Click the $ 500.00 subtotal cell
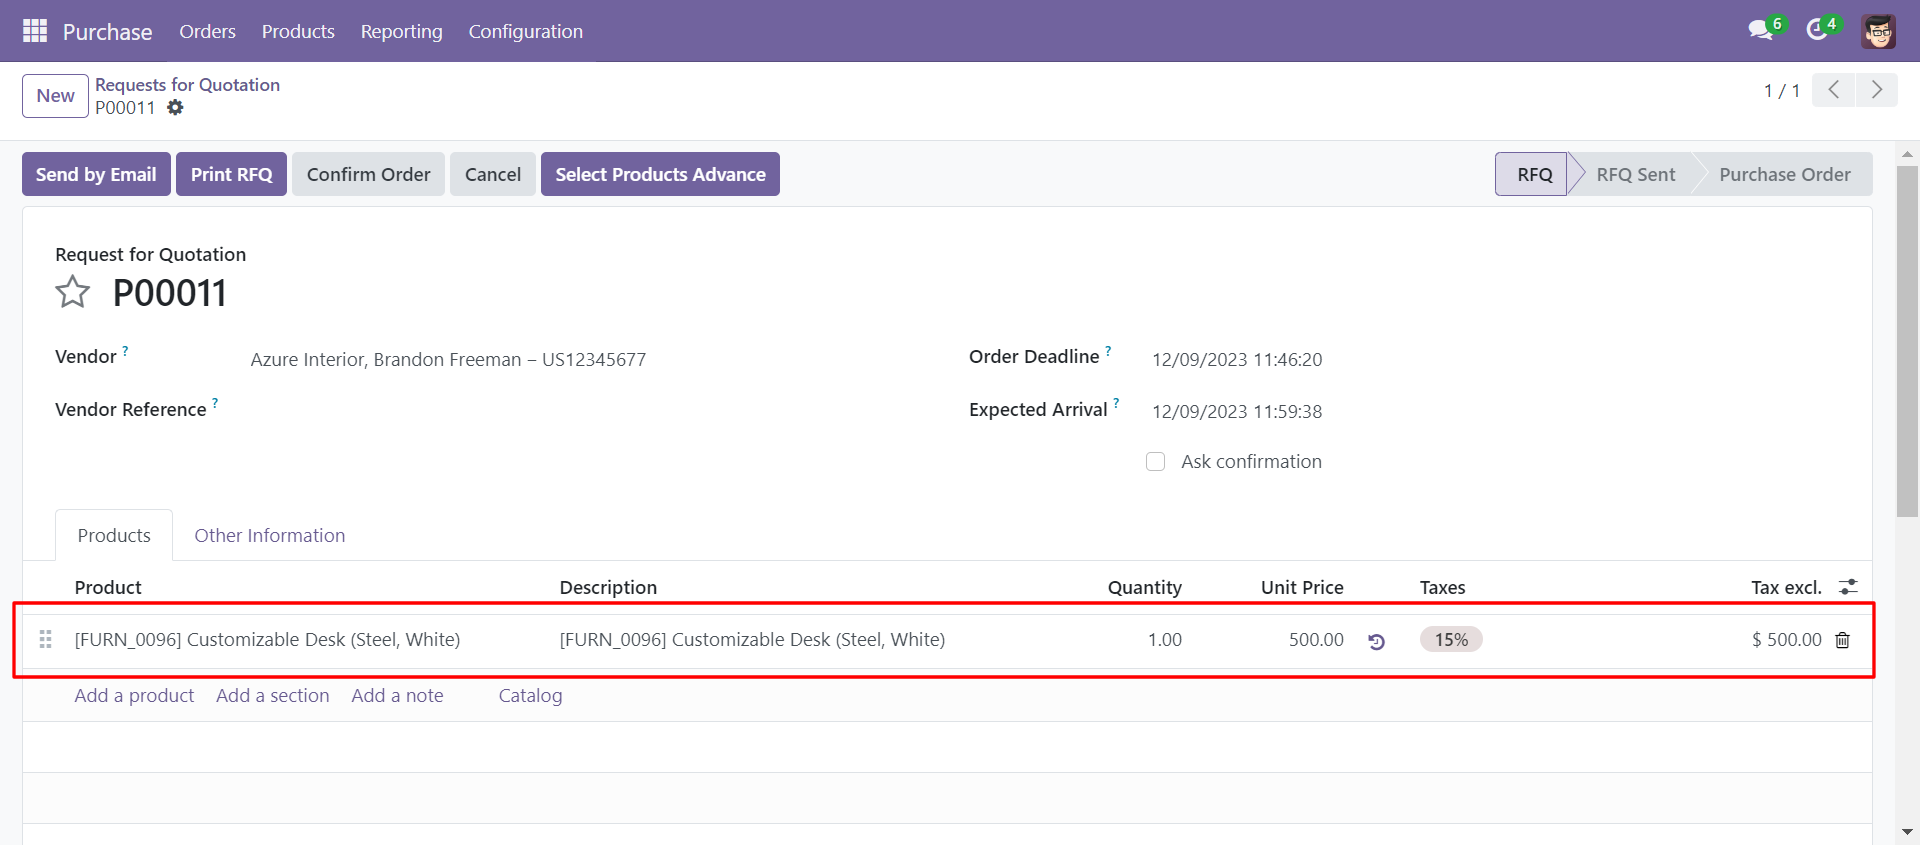 1786,639
